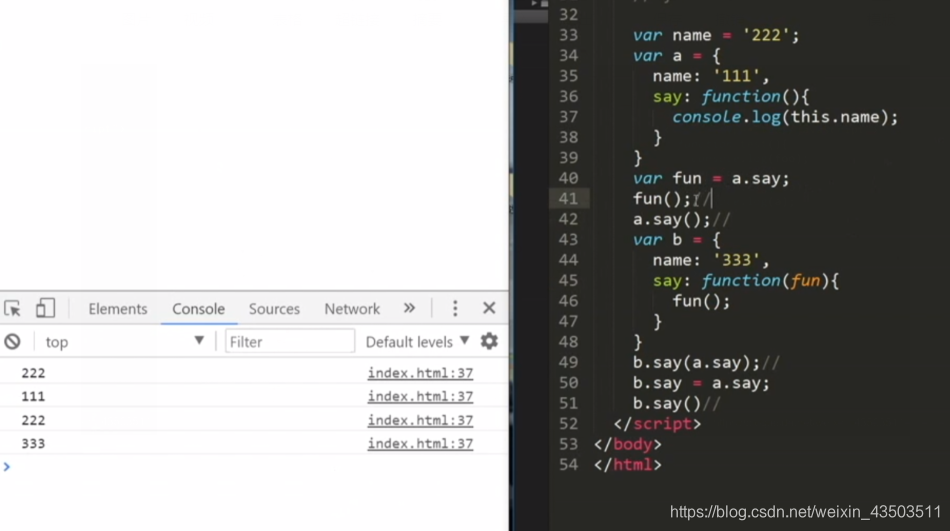Image resolution: width=950 pixels, height=531 pixels.
Task: Click line number 49 in the gutter
Action: [568, 362]
